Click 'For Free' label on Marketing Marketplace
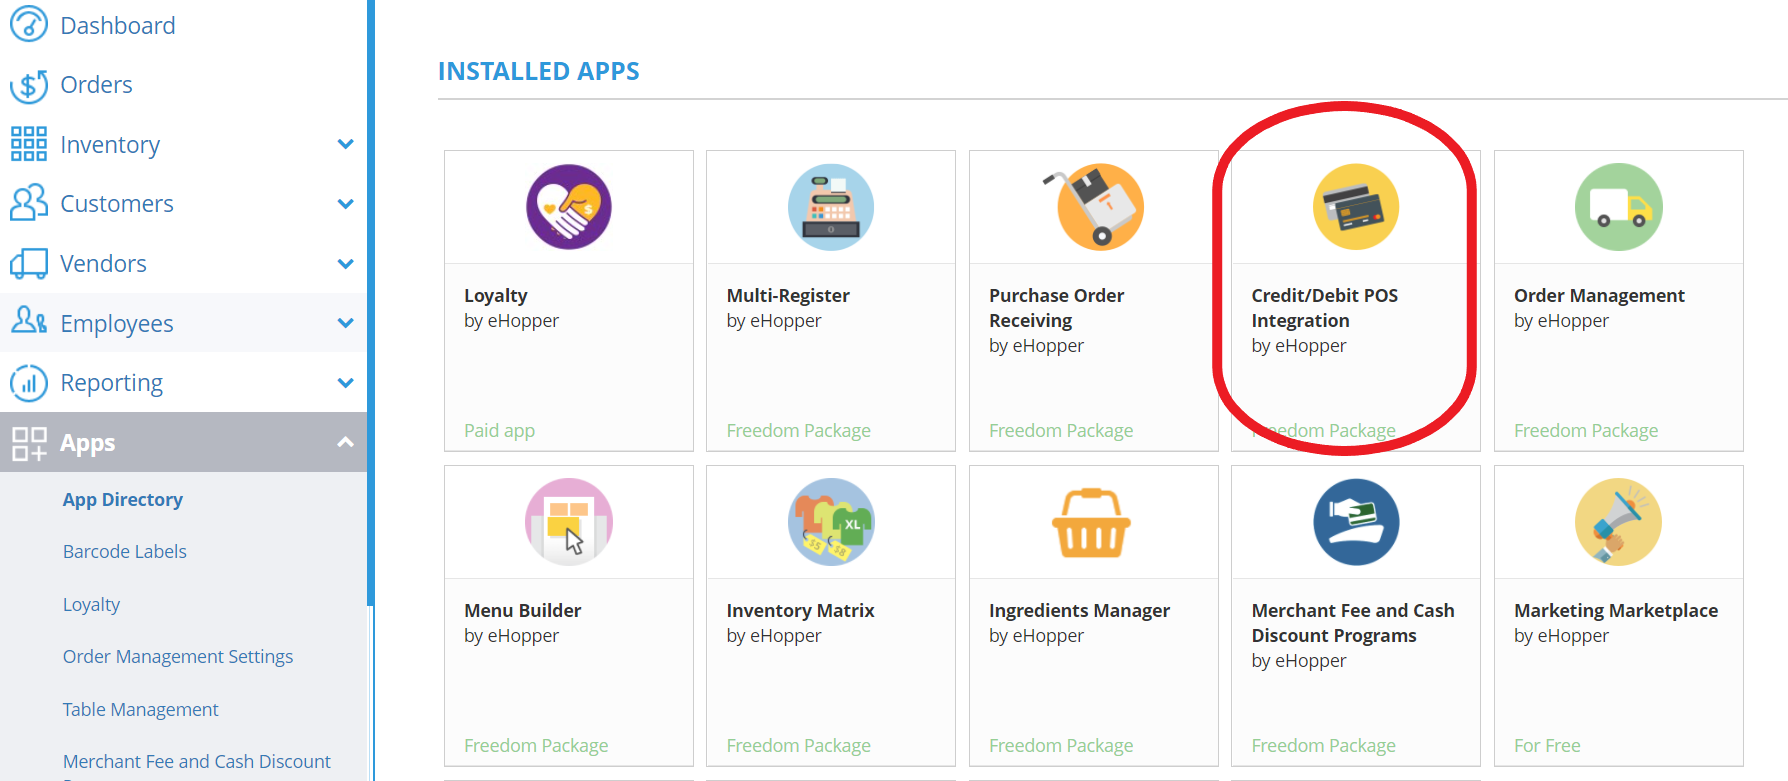The image size is (1788, 781). click(x=1547, y=746)
